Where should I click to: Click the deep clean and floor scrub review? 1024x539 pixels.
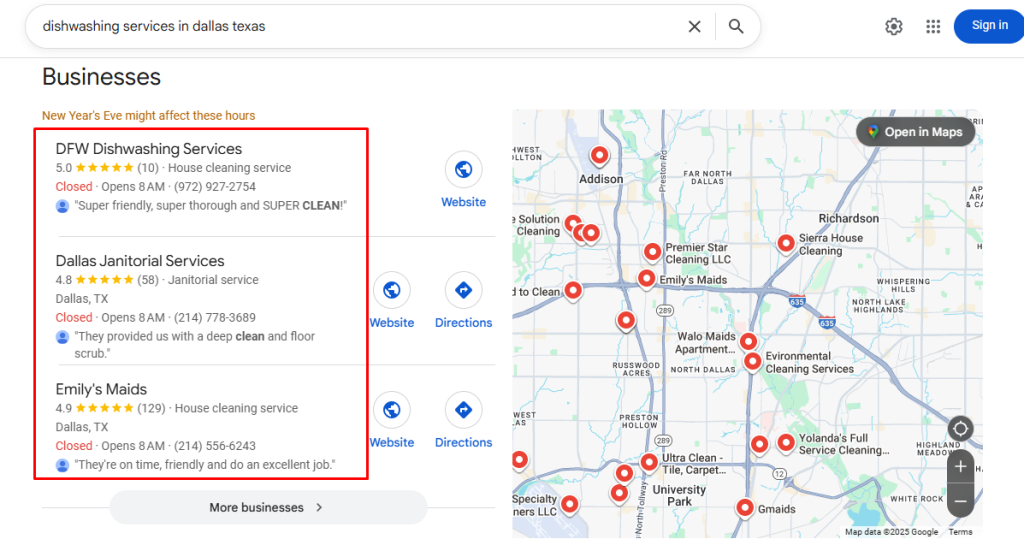pos(195,345)
